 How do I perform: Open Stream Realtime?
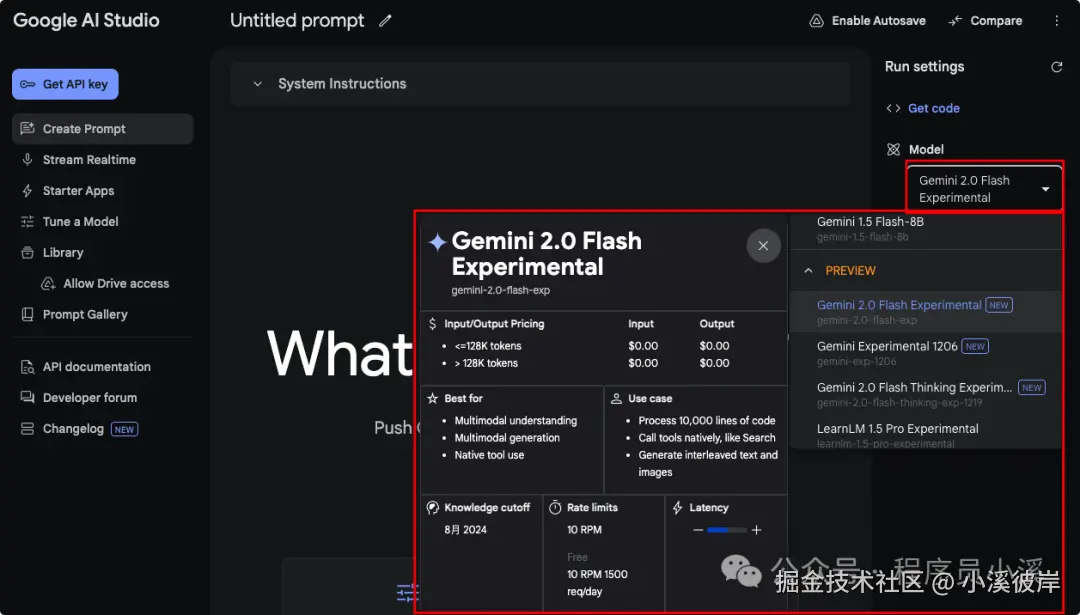103,160
